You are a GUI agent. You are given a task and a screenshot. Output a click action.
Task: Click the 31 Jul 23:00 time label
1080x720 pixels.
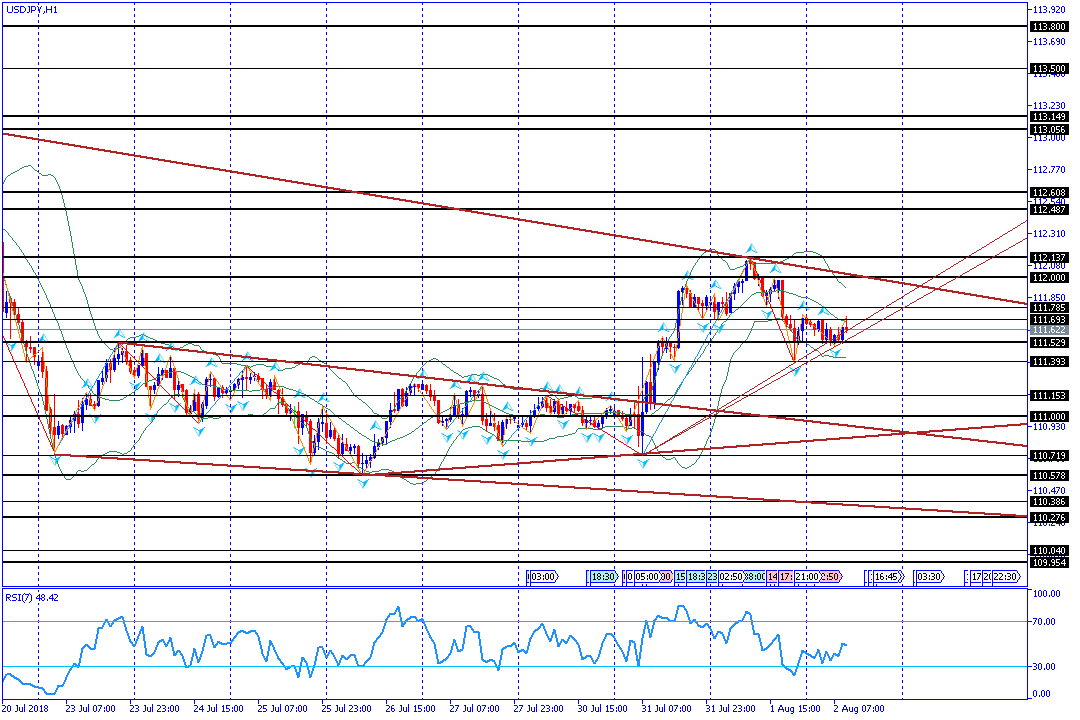click(731, 708)
